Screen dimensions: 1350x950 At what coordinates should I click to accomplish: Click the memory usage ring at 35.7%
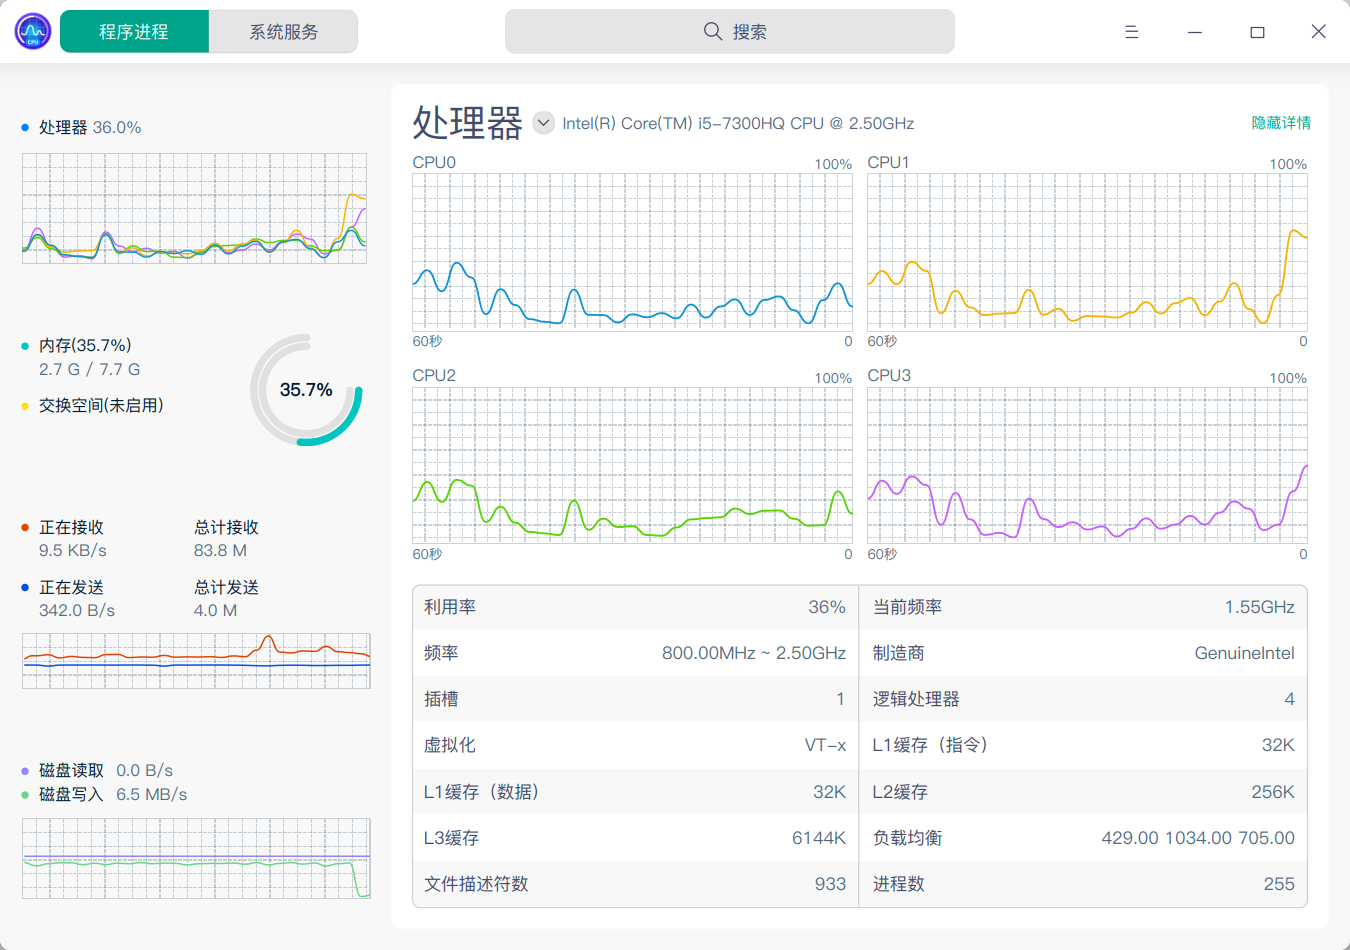click(306, 390)
